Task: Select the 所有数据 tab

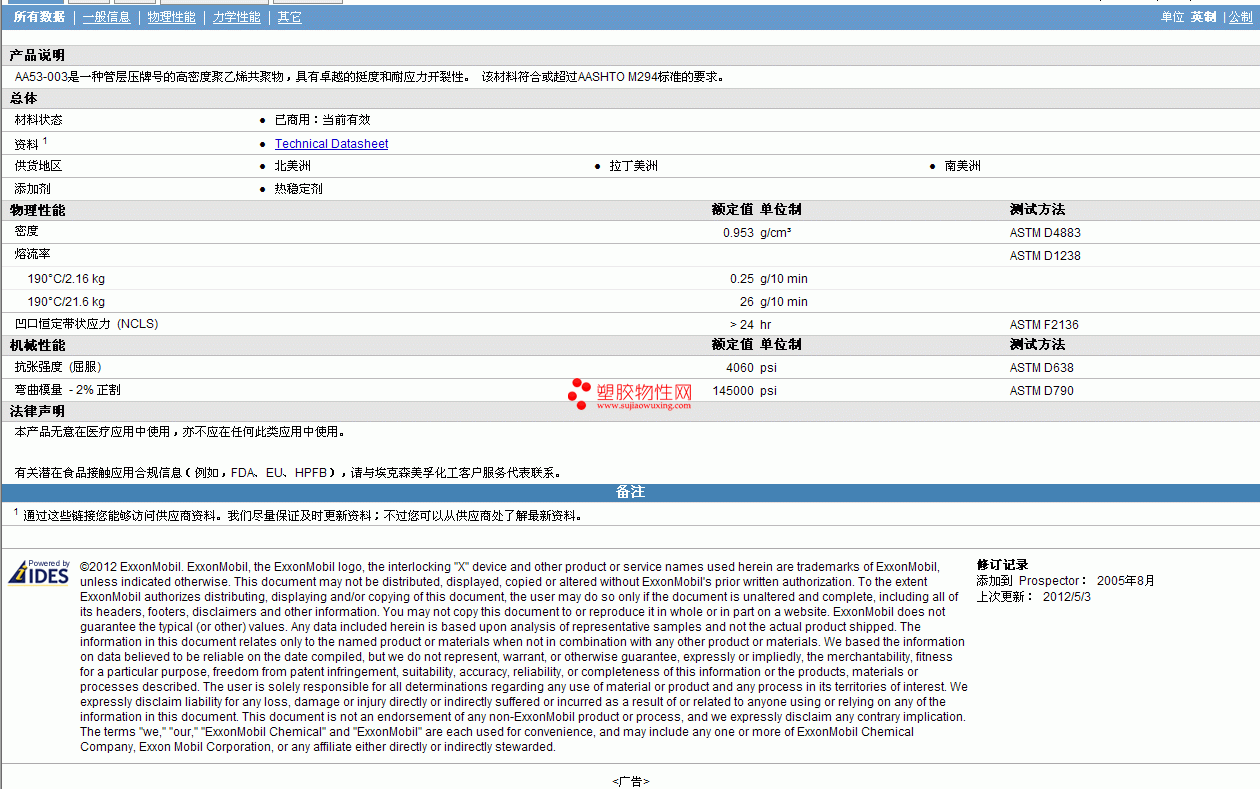Action: [x=39, y=17]
